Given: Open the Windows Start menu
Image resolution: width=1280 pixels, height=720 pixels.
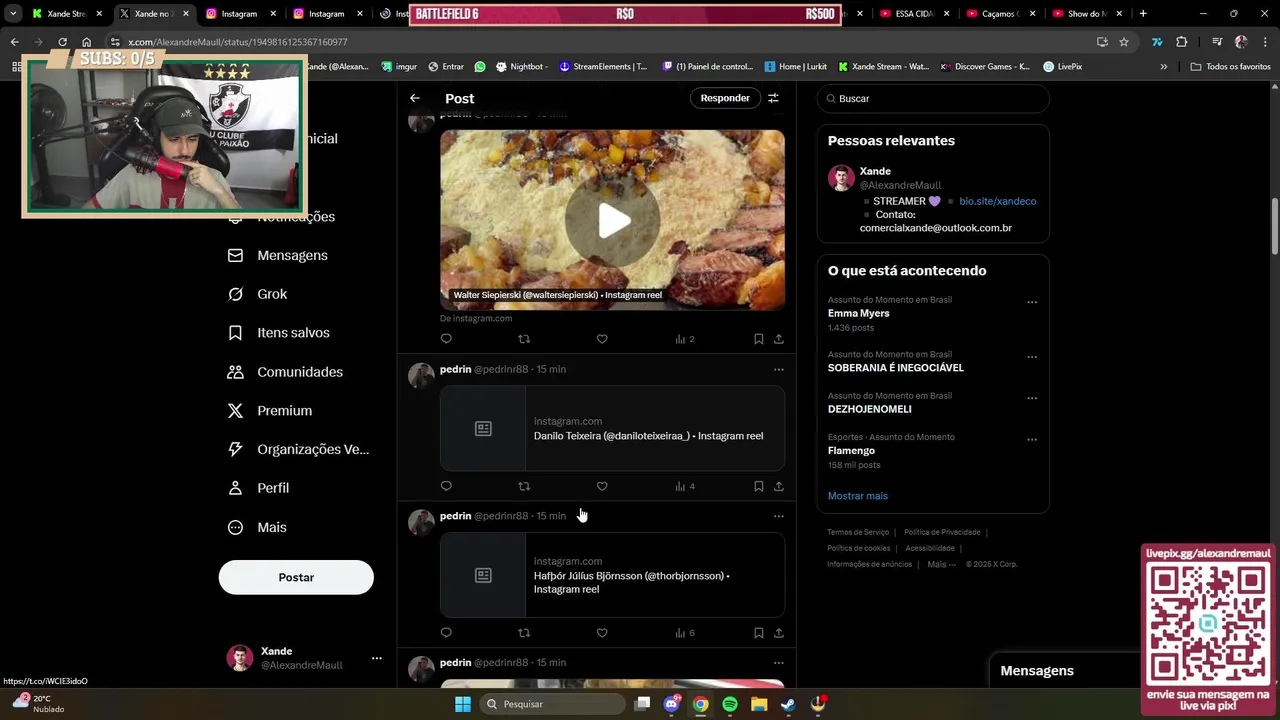Looking at the screenshot, I should [463, 704].
